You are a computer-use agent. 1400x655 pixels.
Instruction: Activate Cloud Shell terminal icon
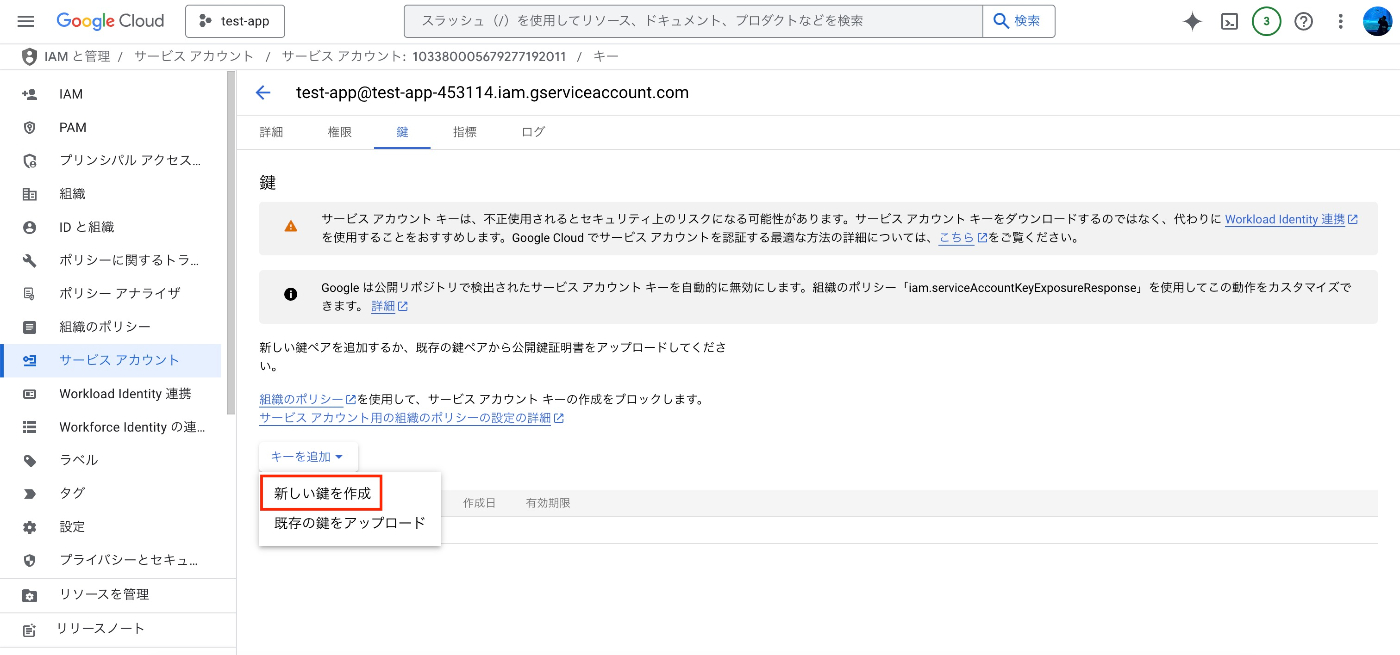[1230, 21]
